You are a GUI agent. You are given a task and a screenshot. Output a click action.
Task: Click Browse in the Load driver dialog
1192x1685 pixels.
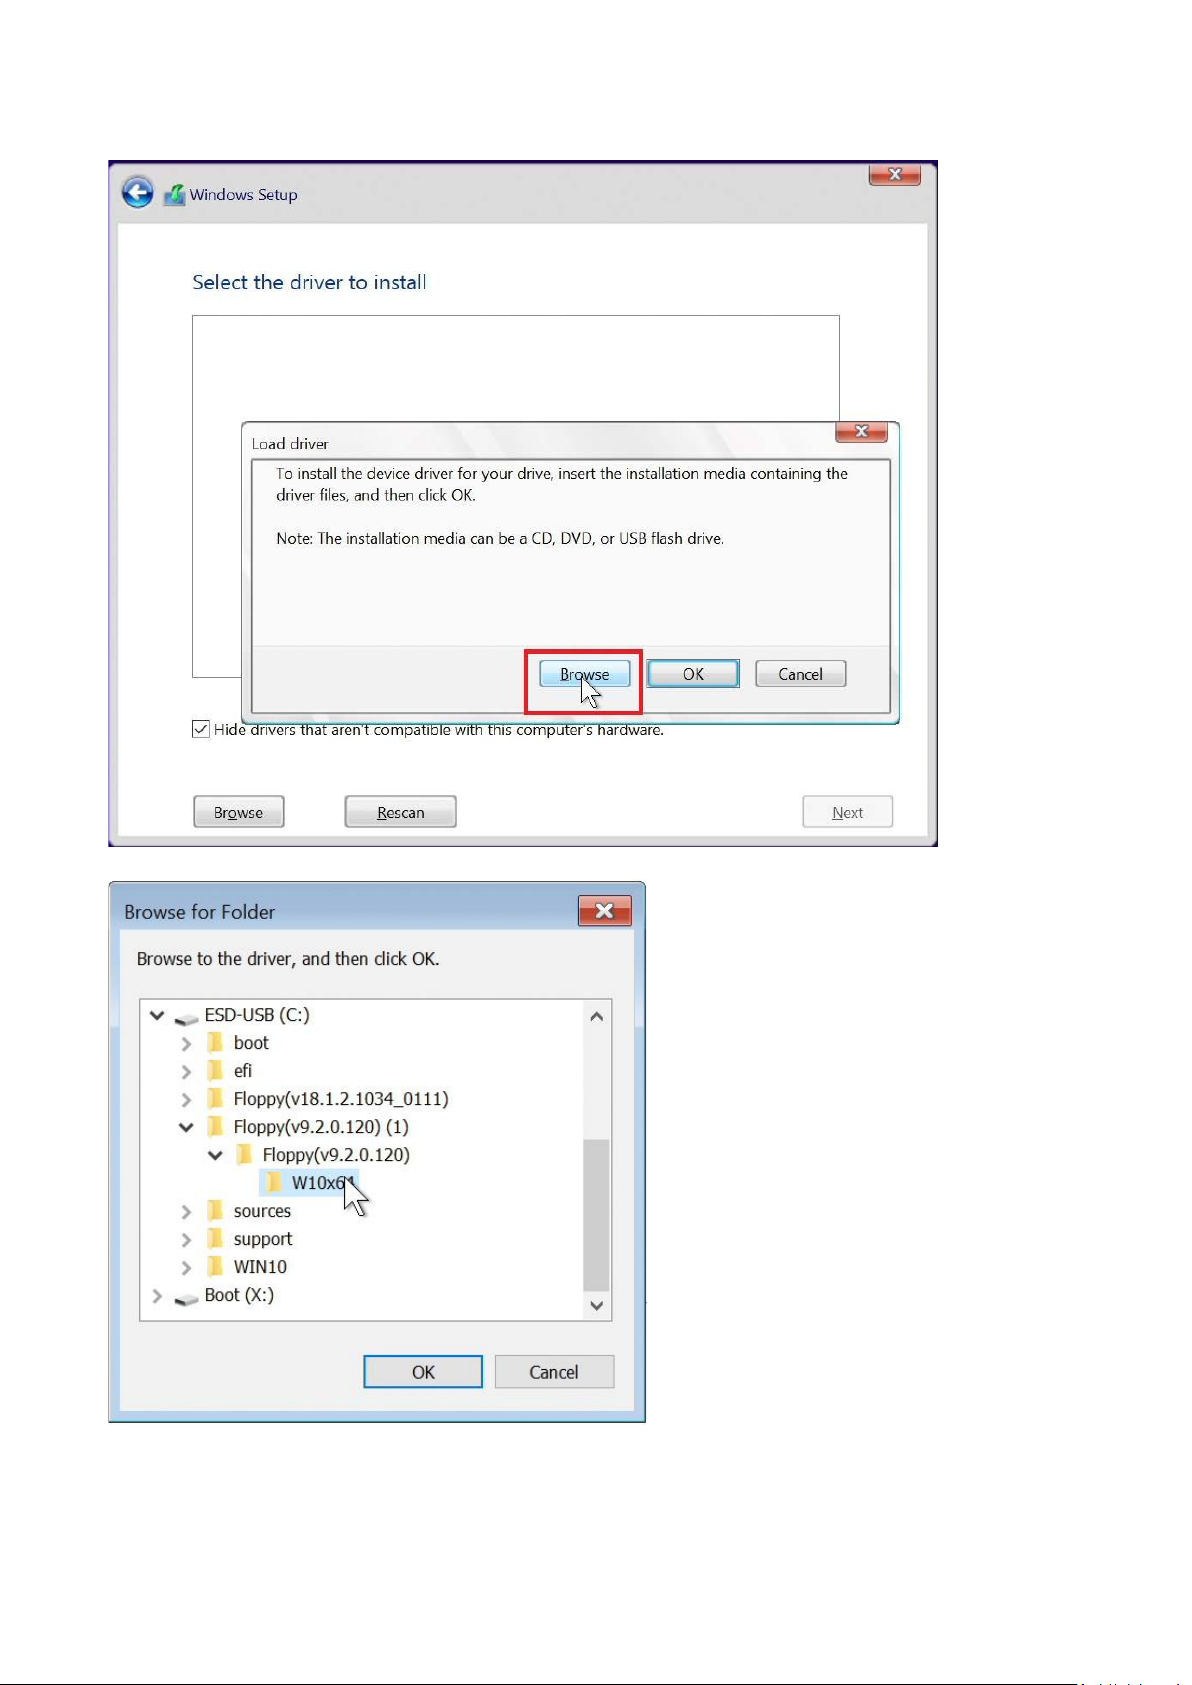[585, 674]
